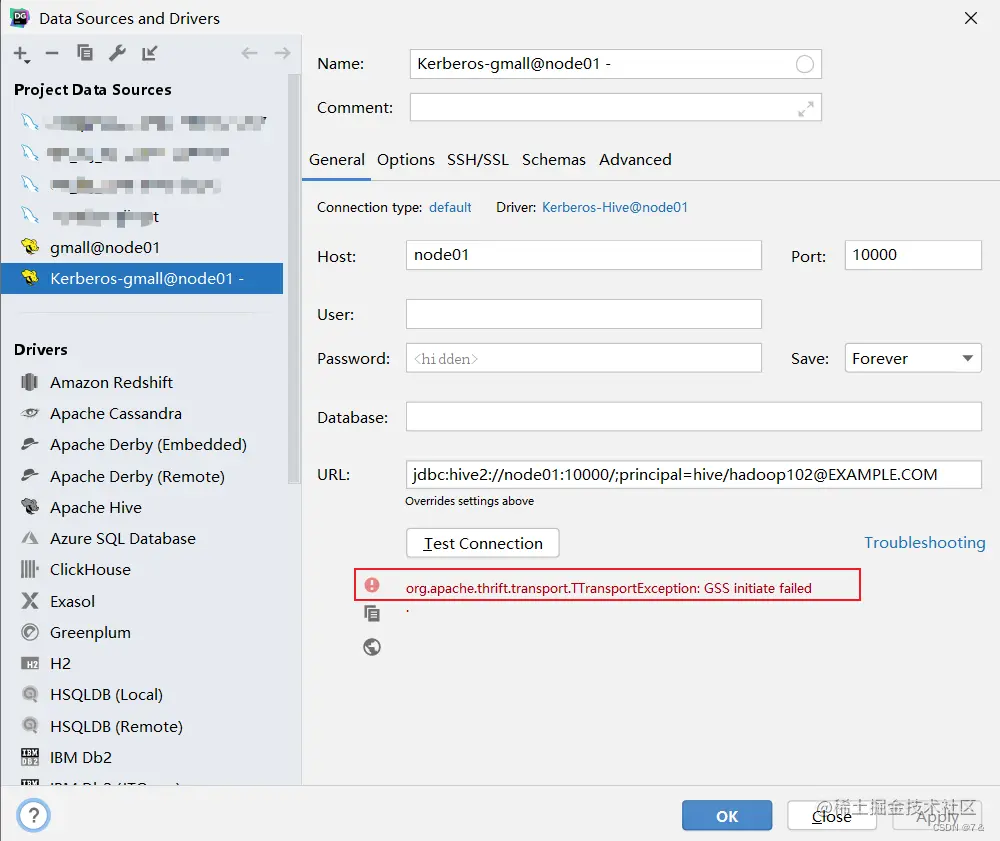Open the Kerberos-Hive@node01 driver link
Screen dimensions: 1000x841
[x=615, y=207]
